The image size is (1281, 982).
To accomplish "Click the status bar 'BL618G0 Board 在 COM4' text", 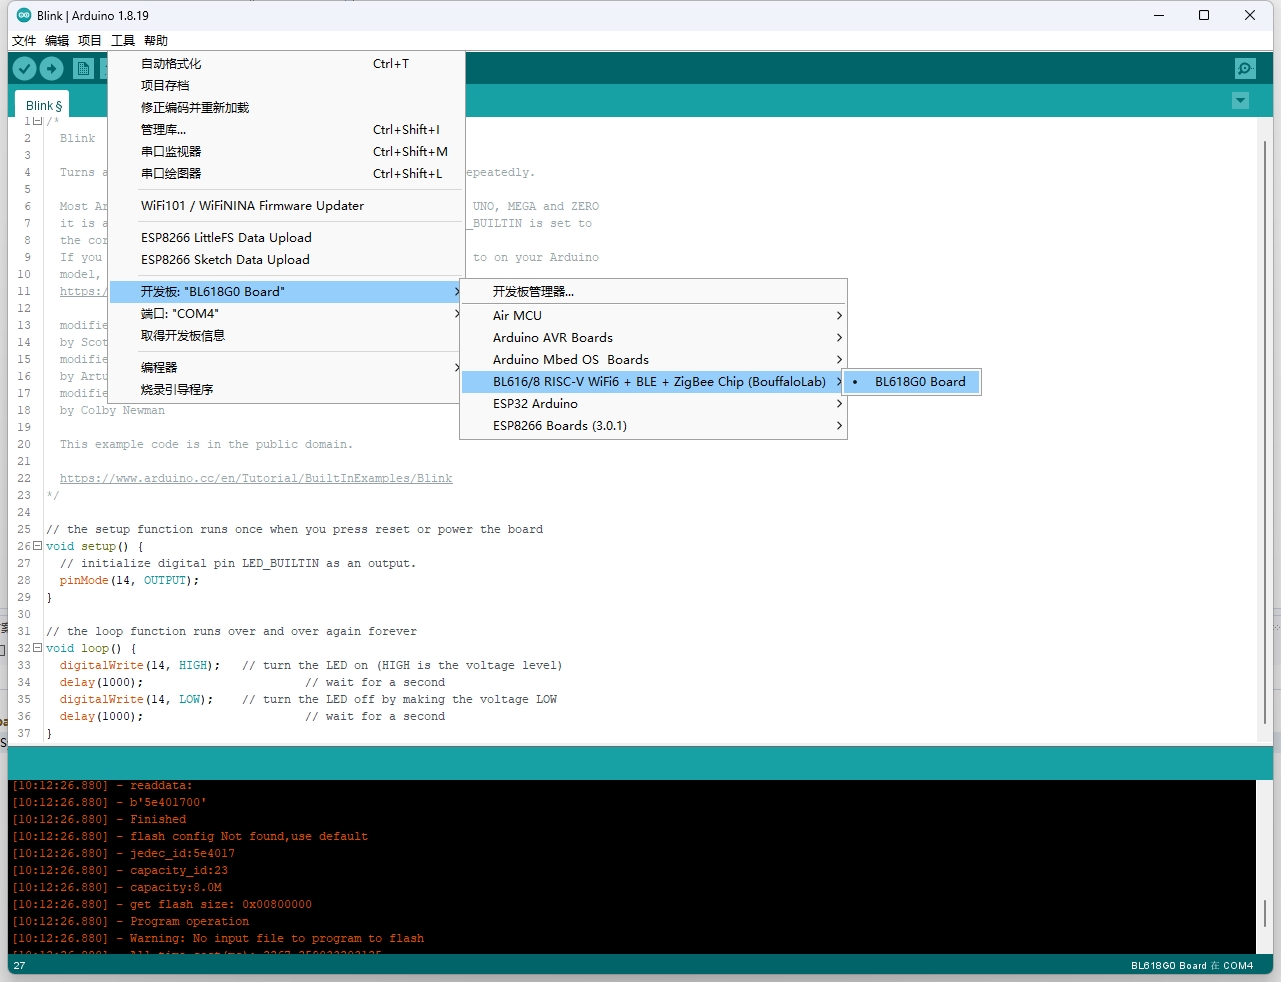I will 1192,966.
